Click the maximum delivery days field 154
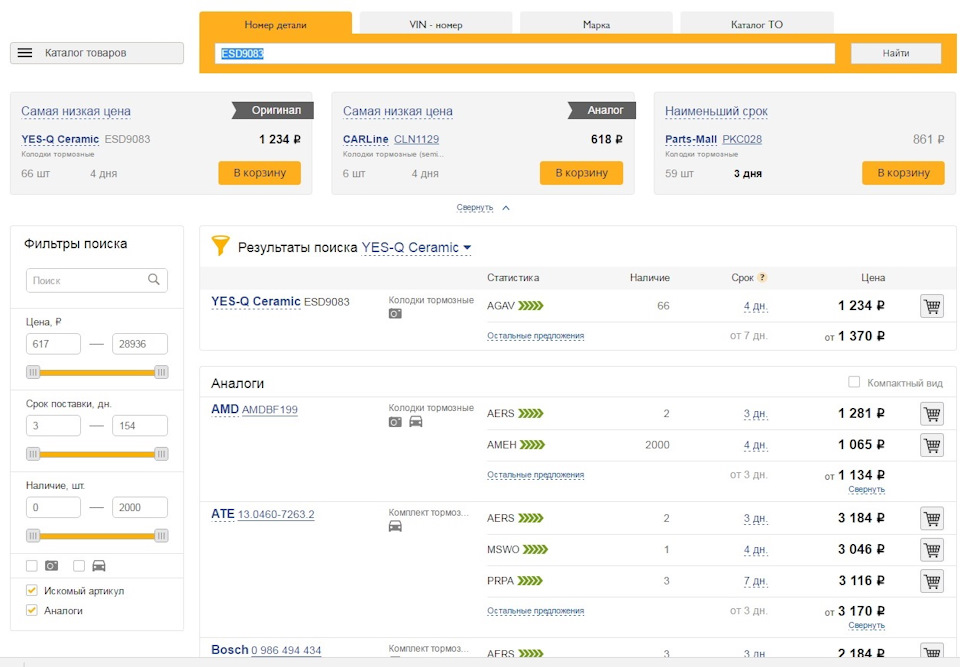Image resolution: width=960 pixels, height=667 pixels. point(140,426)
